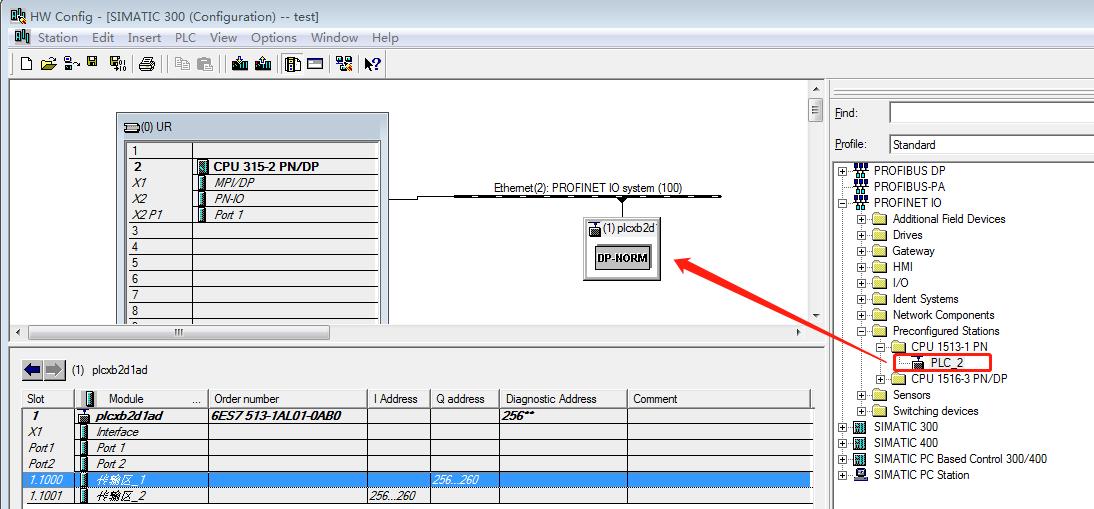Select the CPU 315-2 PN/DP rack row
This screenshot has width=1094, height=509.
(x=253, y=167)
